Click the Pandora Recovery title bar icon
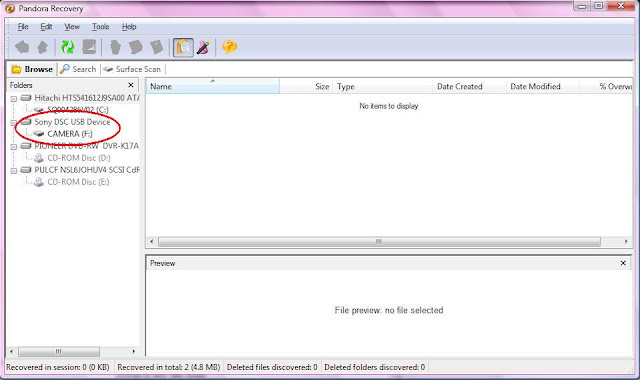This screenshot has height=380, width=640. coord(10,9)
